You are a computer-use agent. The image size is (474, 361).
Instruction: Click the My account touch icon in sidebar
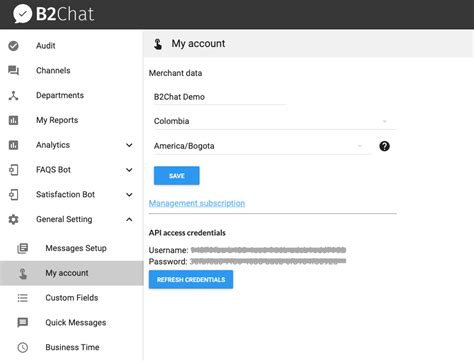click(x=23, y=273)
